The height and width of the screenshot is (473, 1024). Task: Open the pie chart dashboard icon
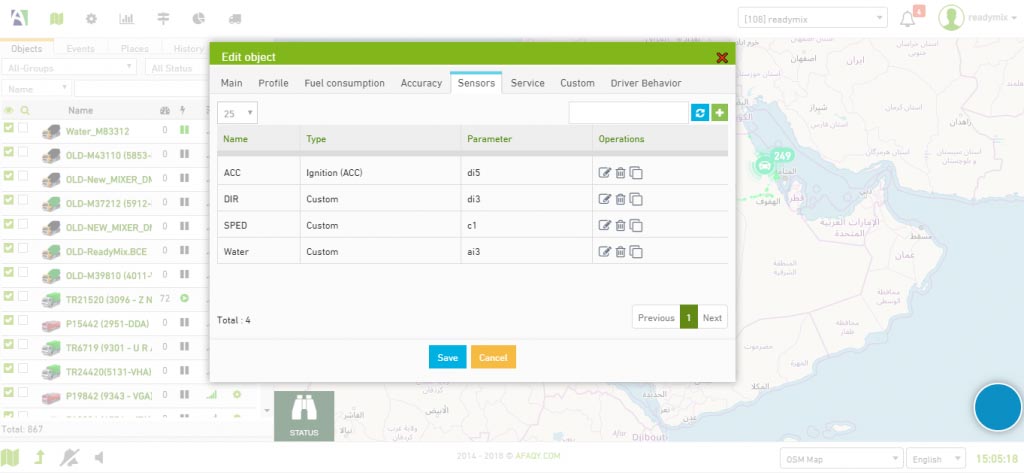[x=199, y=19]
